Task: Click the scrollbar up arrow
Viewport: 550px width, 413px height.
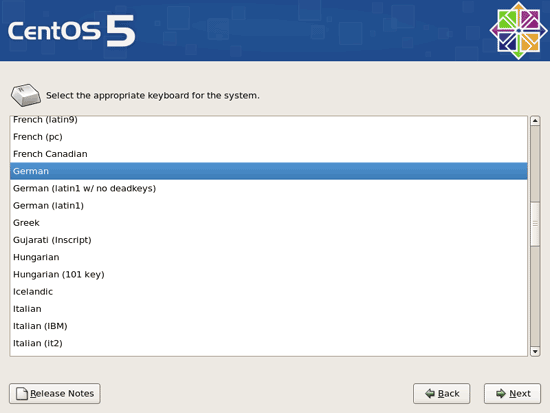Action: (x=535, y=121)
